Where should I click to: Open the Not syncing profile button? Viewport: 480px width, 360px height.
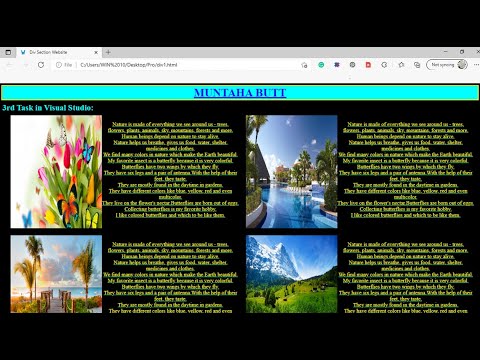[x=447, y=65]
